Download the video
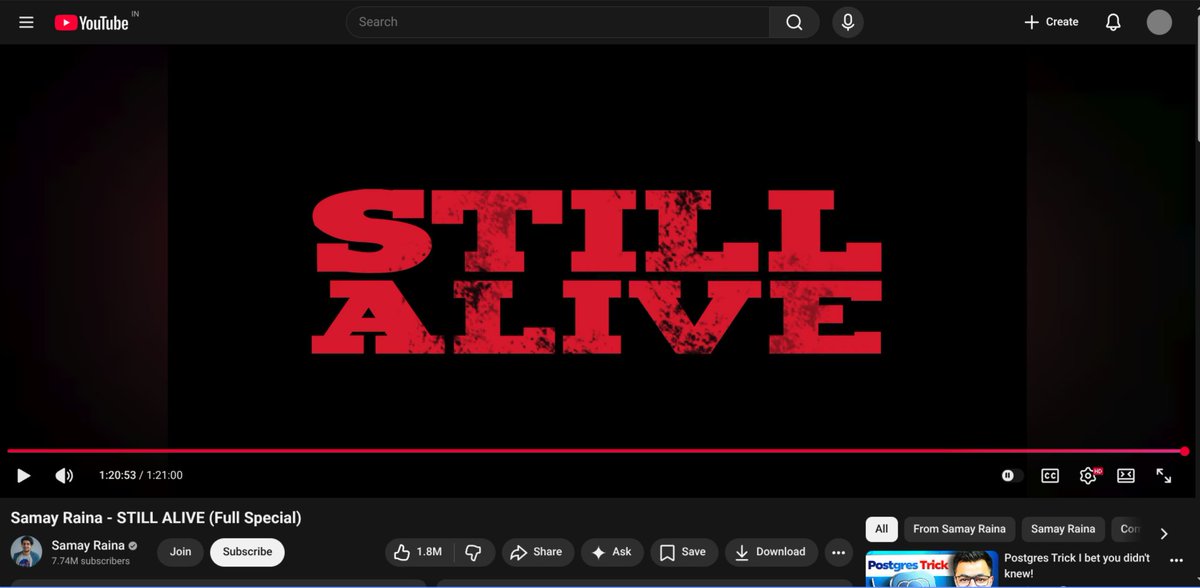Screen dimensions: 1200x588 tap(771, 552)
